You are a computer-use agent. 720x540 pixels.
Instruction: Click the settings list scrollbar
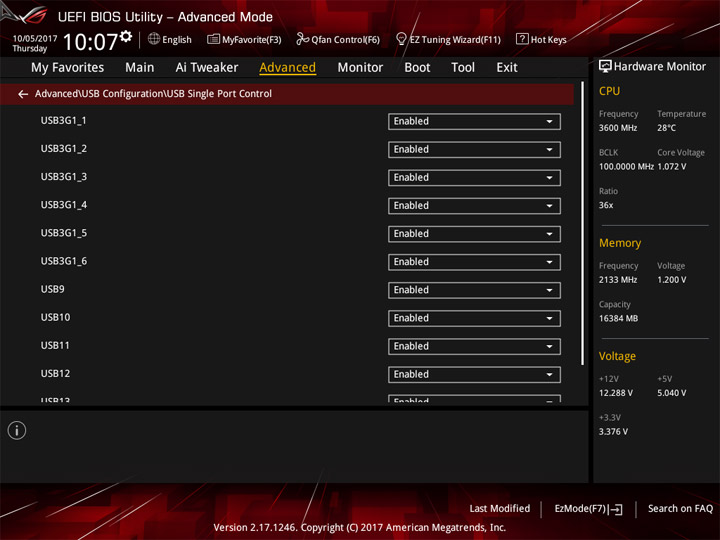pos(583,224)
